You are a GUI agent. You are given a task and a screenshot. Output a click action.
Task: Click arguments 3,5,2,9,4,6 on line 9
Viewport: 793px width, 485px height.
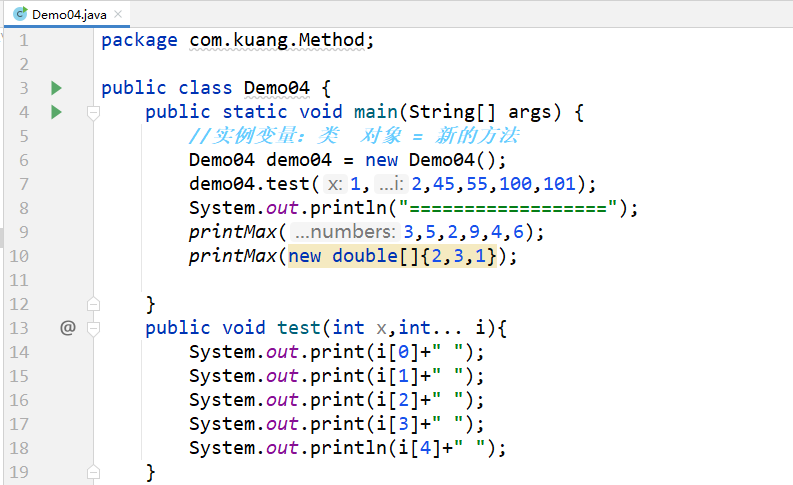click(x=463, y=232)
